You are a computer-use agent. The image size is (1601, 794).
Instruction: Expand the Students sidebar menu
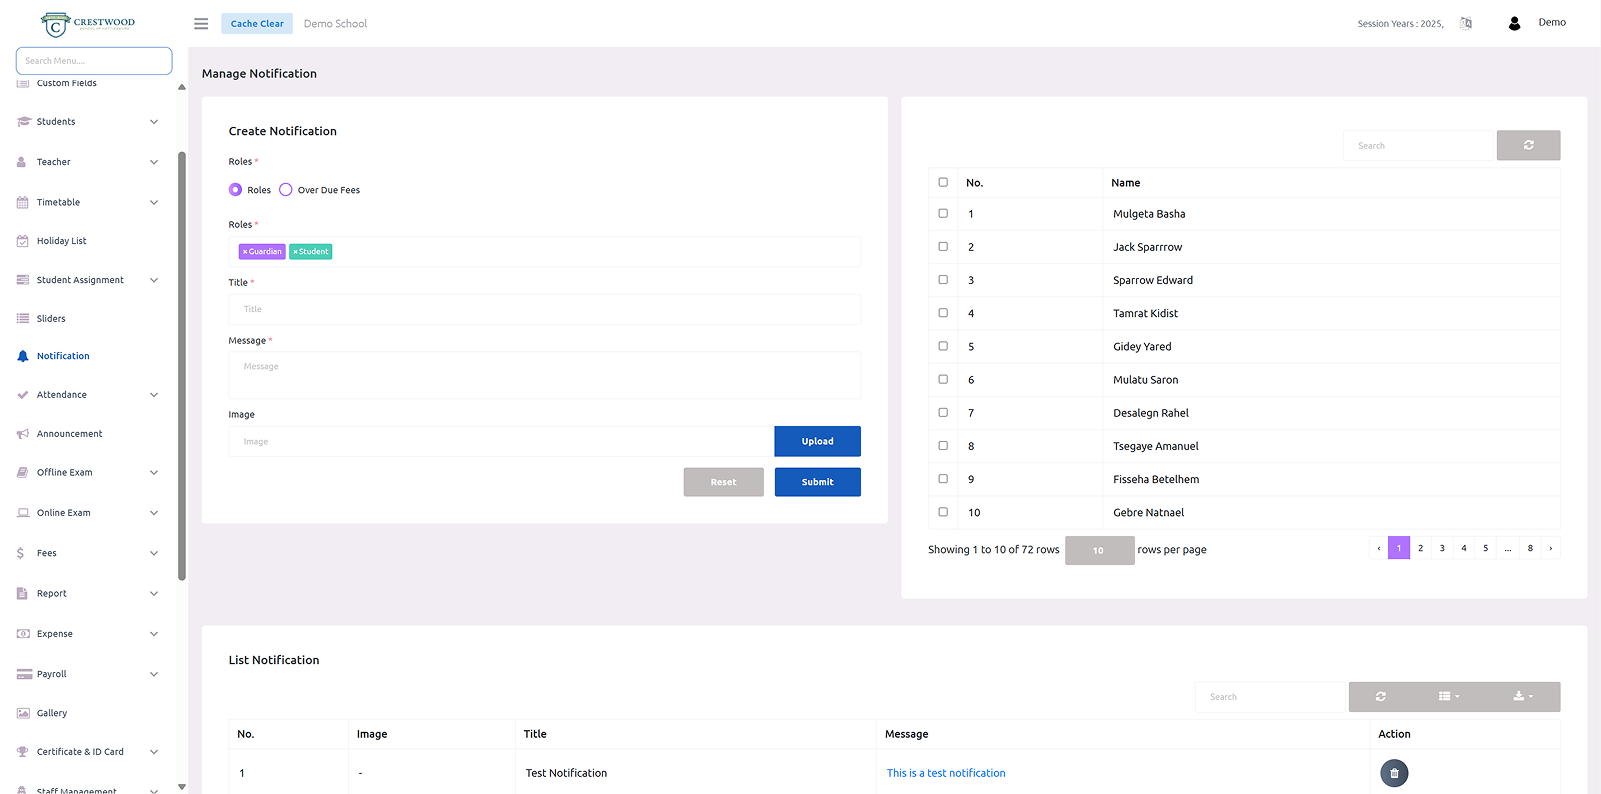pos(88,122)
